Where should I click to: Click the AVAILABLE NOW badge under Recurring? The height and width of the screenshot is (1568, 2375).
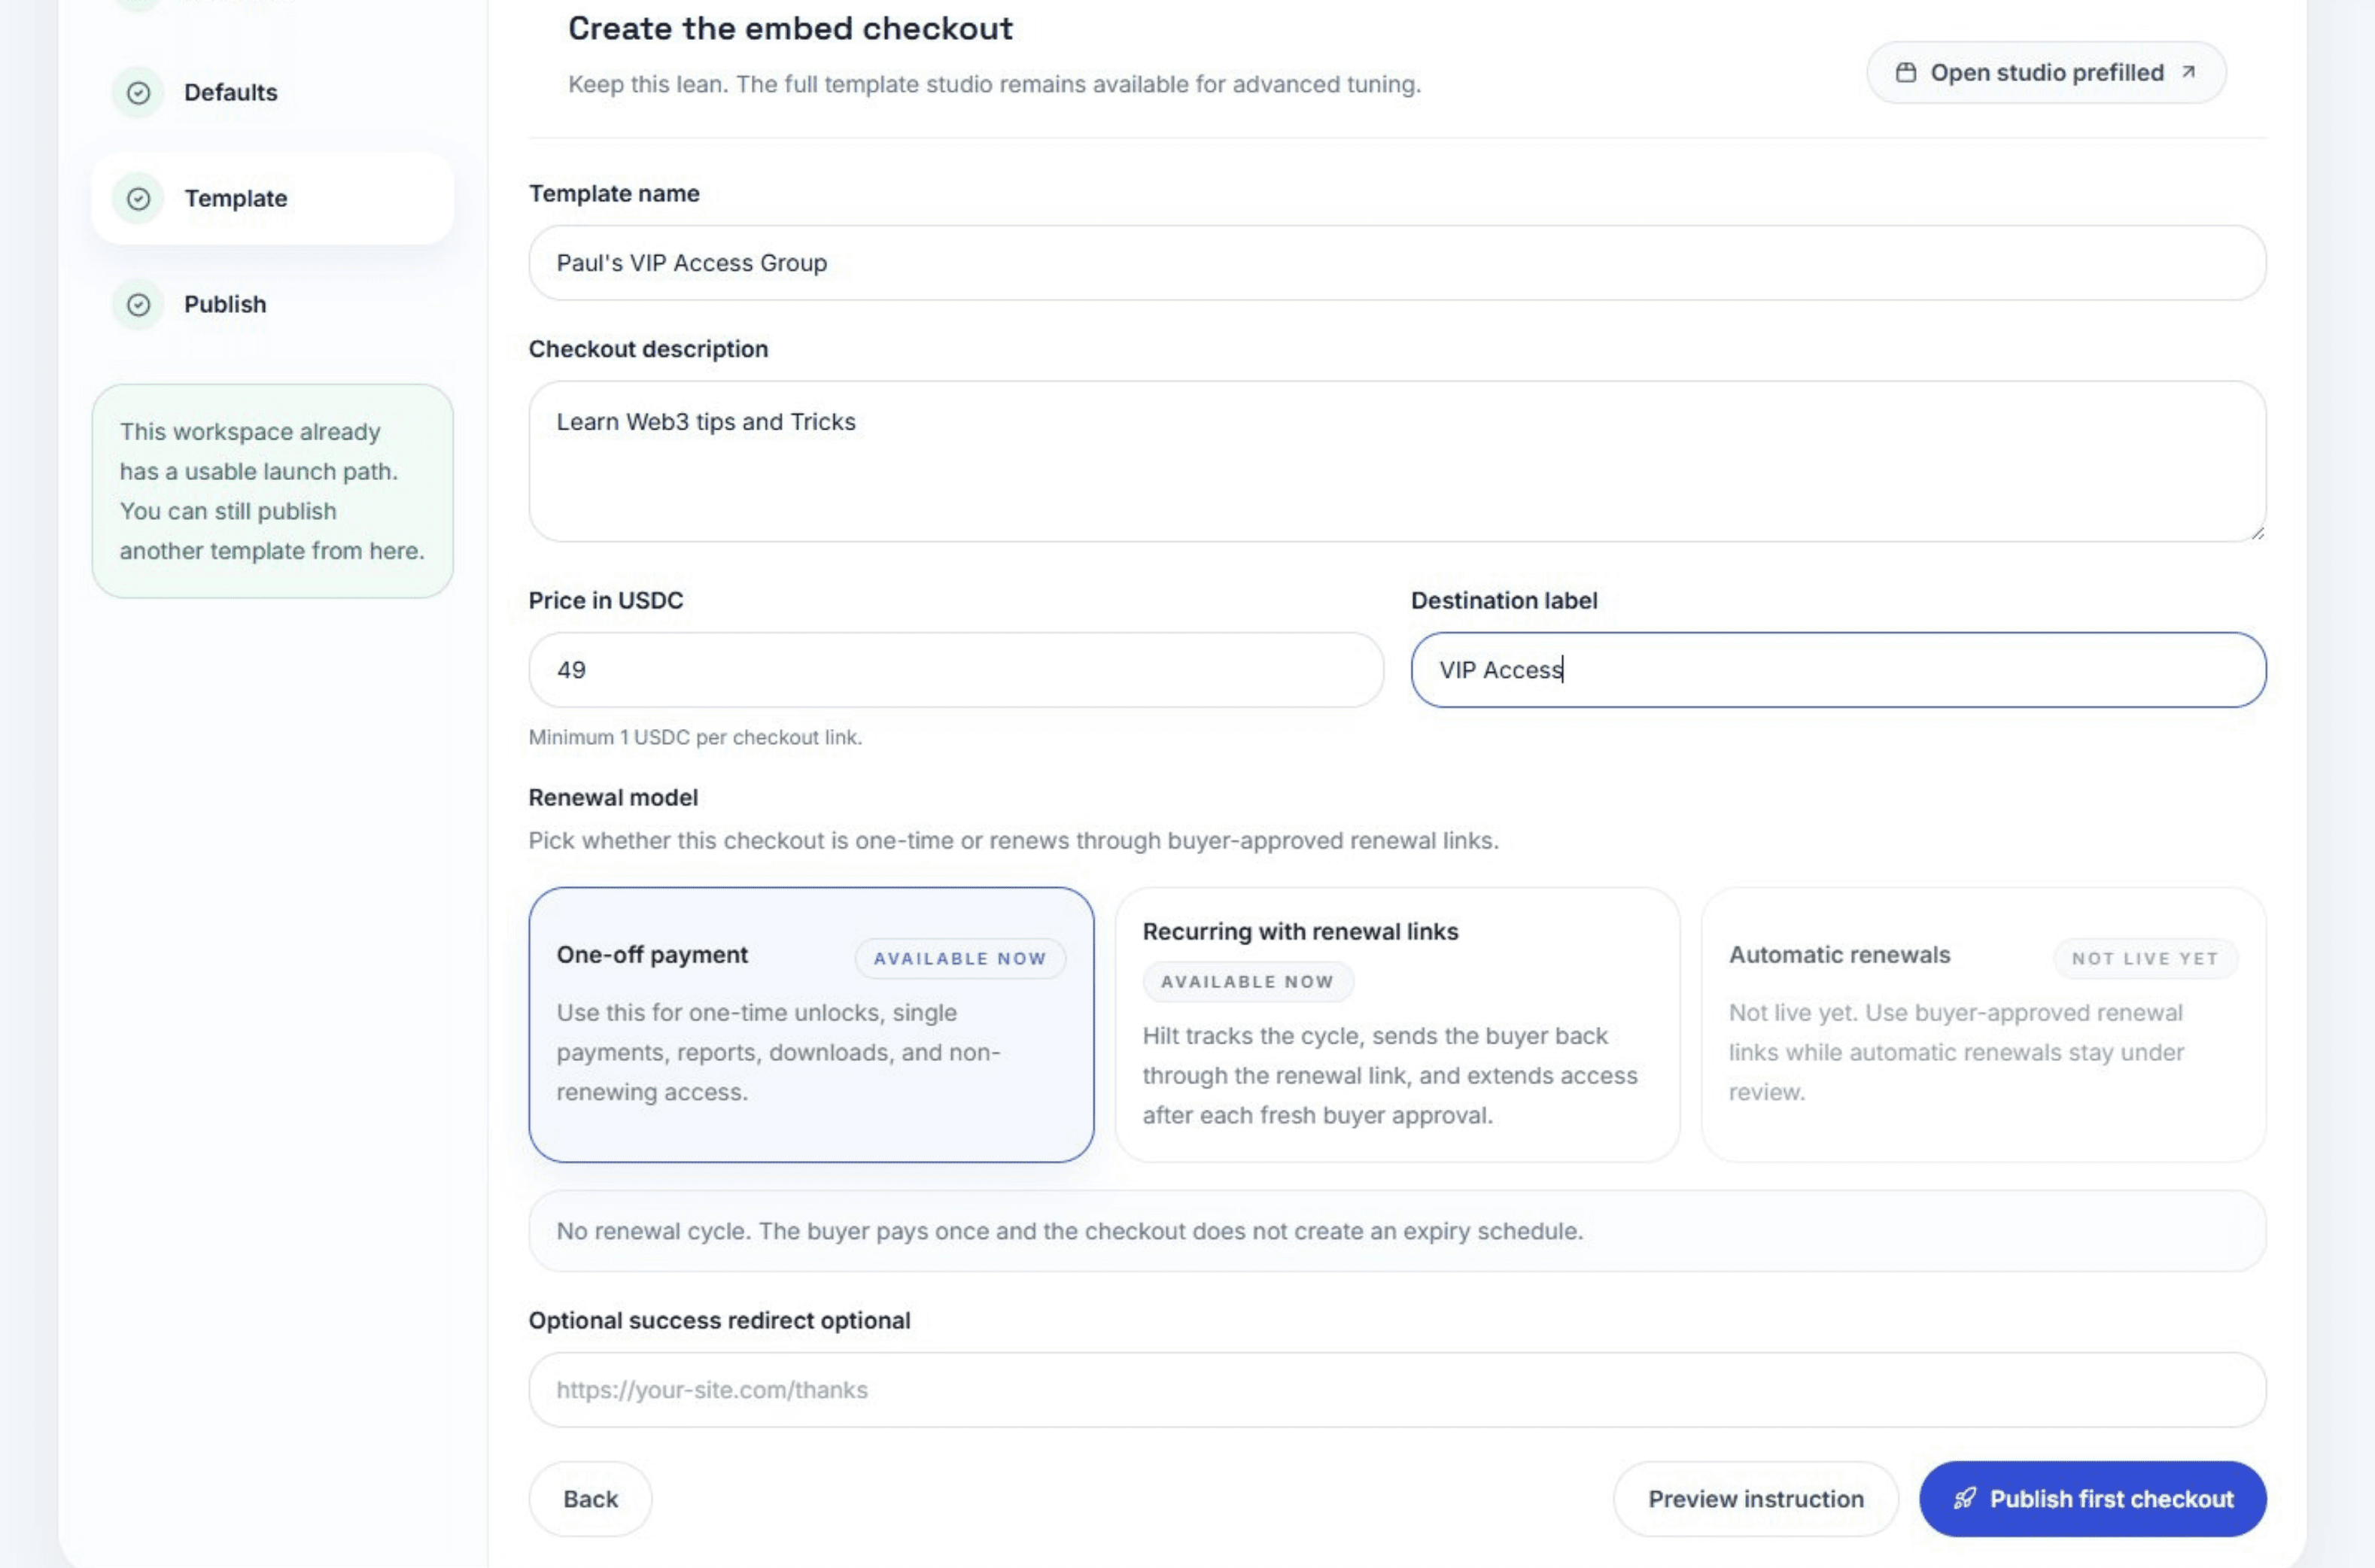point(1248,981)
